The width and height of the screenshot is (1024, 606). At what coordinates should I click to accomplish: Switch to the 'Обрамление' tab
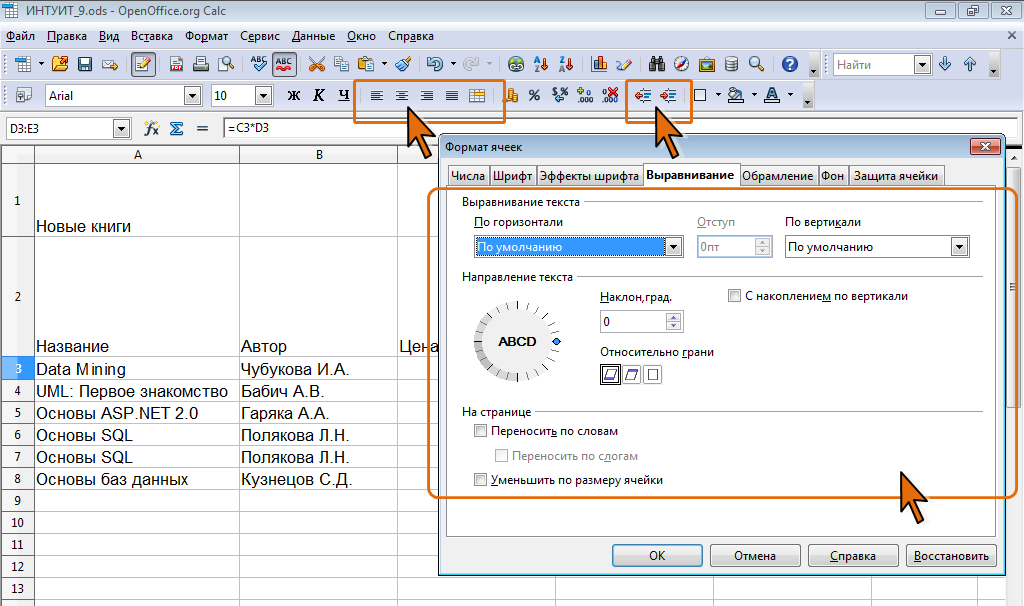click(x=777, y=175)
